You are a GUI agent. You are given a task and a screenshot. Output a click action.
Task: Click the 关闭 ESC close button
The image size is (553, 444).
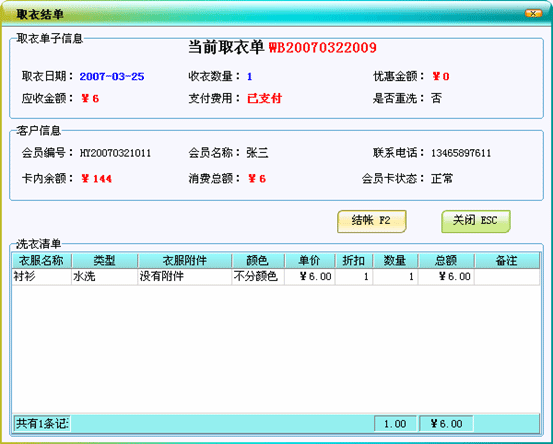(x=476, y=221)
